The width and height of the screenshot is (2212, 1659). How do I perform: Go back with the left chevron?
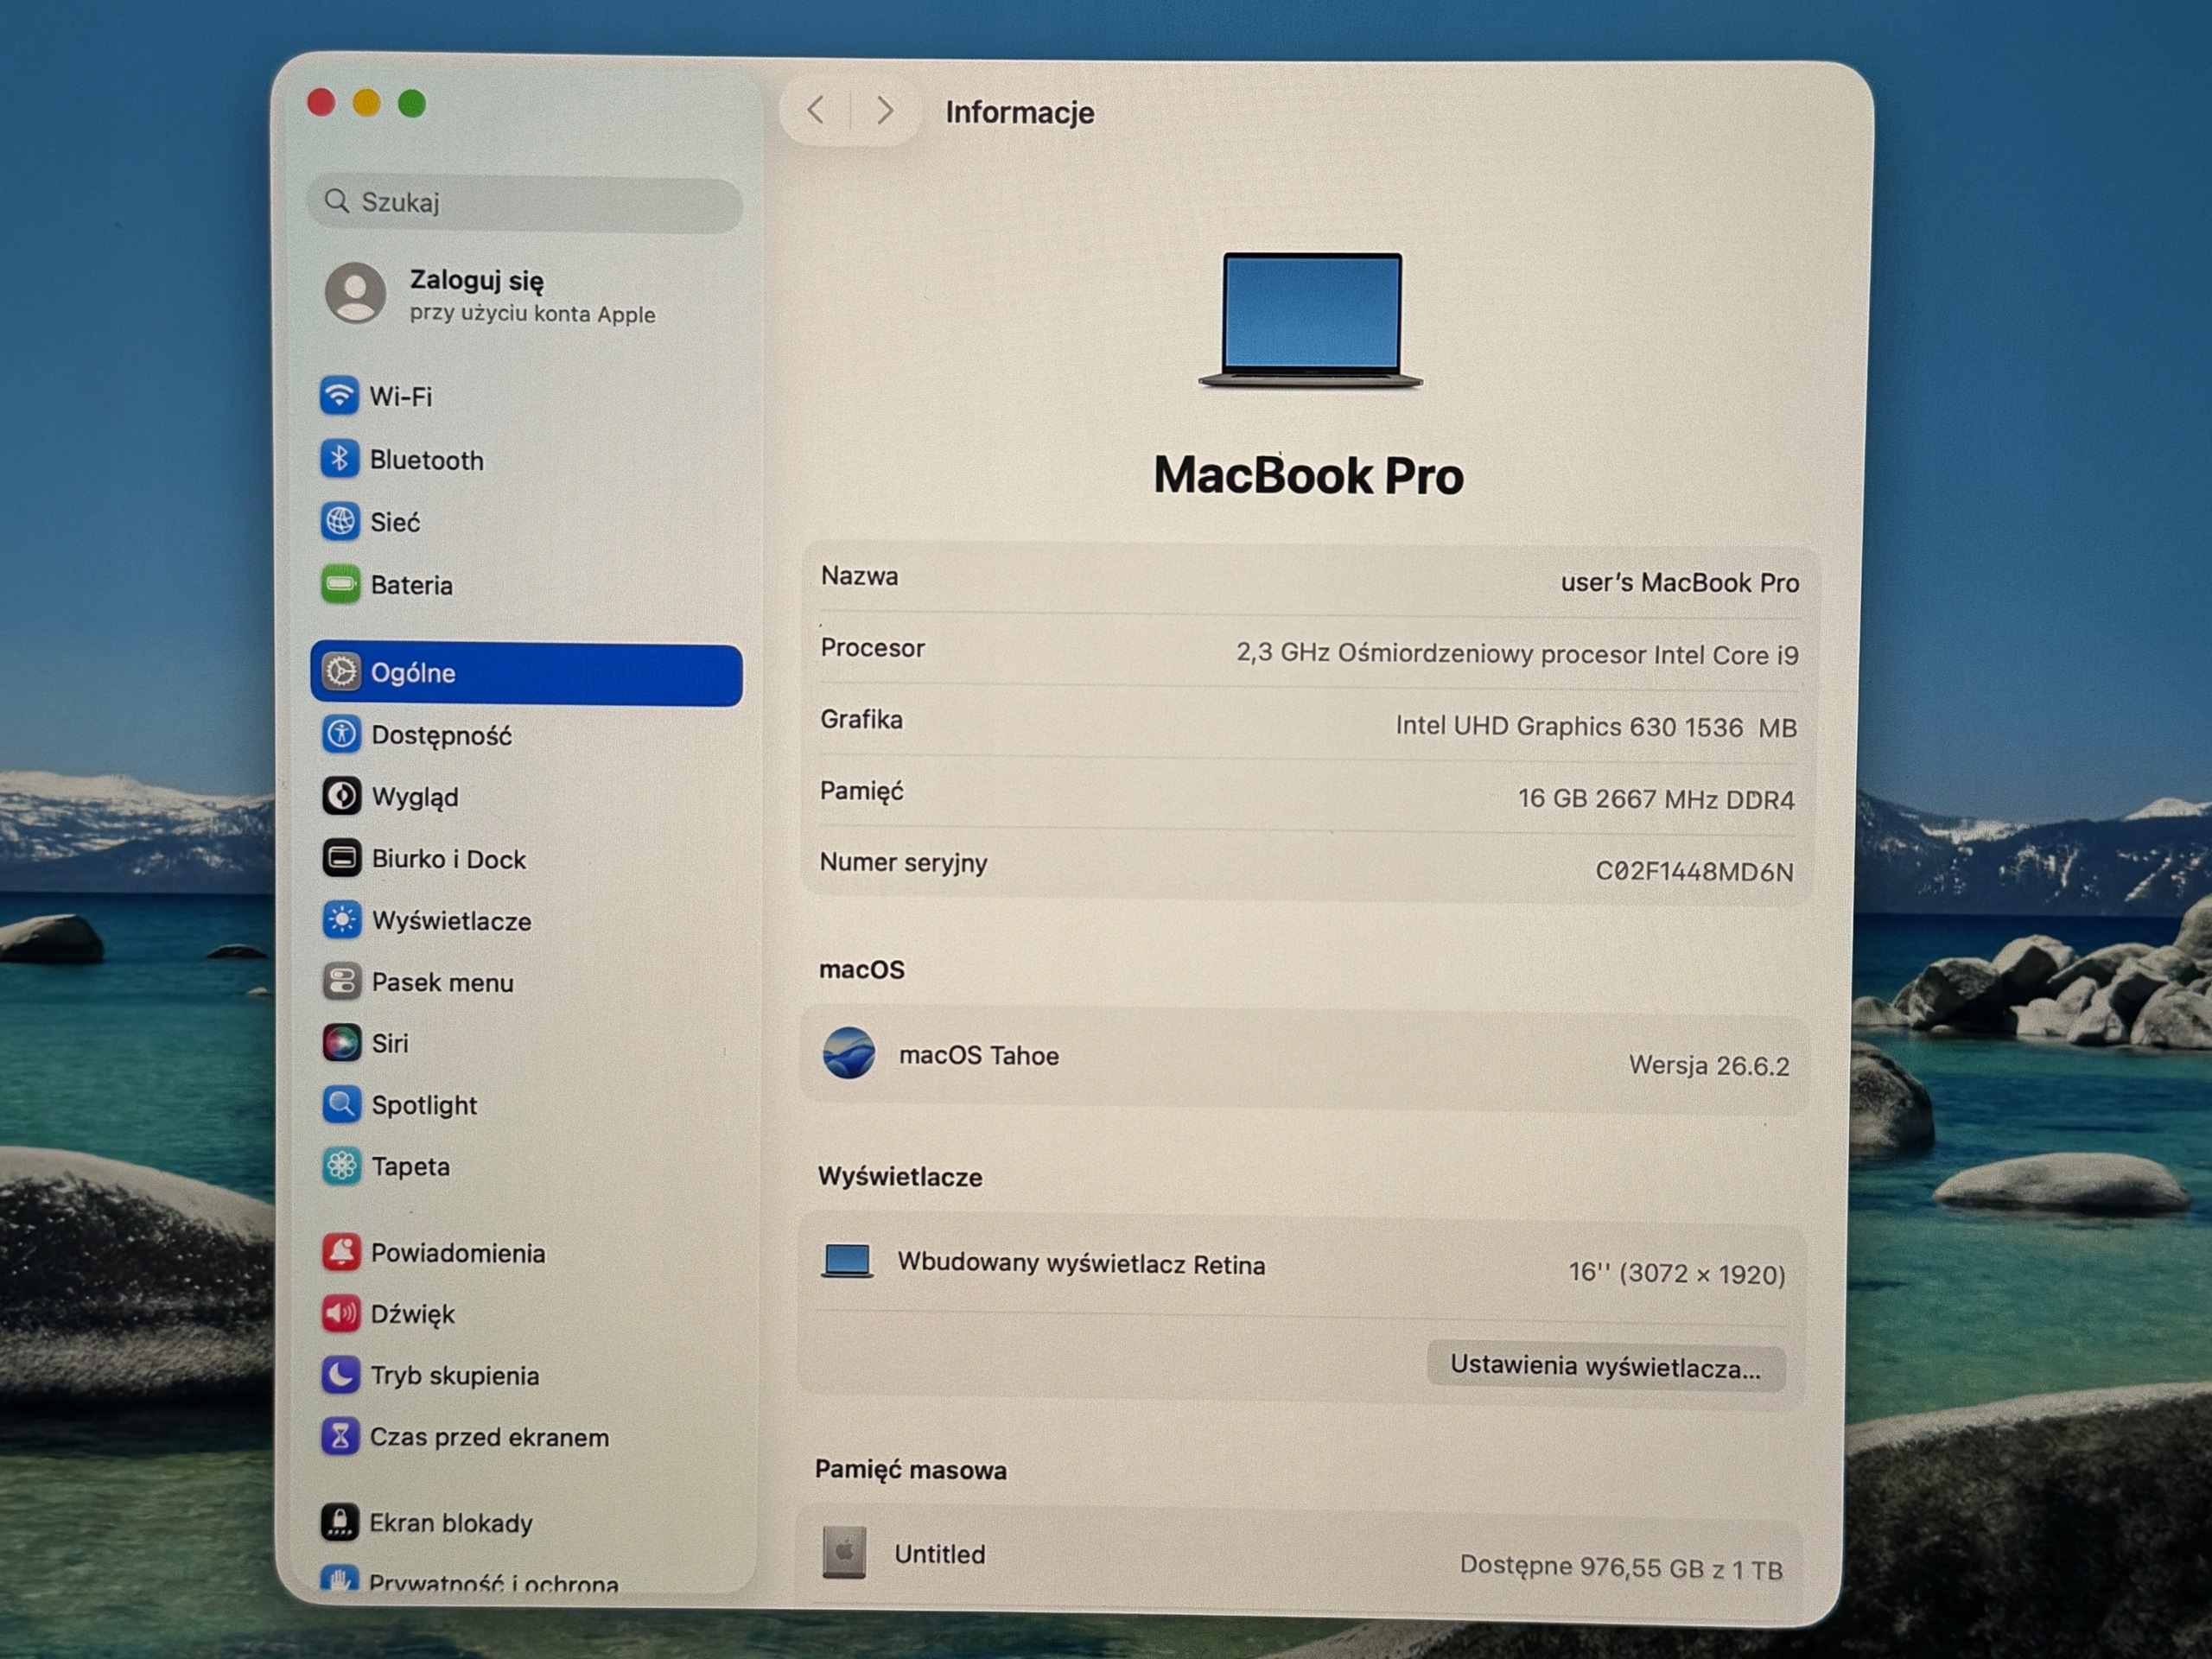click(x=816, y=110)
